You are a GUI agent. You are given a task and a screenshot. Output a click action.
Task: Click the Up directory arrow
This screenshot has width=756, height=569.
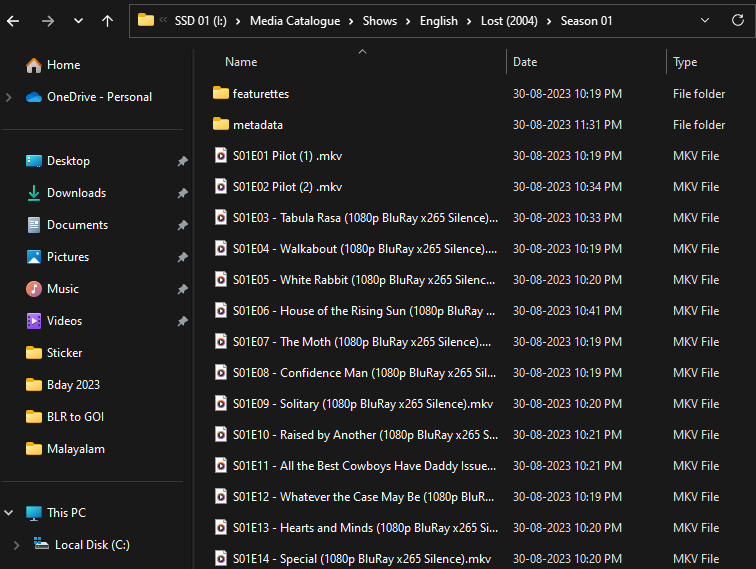(x=107, y=20)
